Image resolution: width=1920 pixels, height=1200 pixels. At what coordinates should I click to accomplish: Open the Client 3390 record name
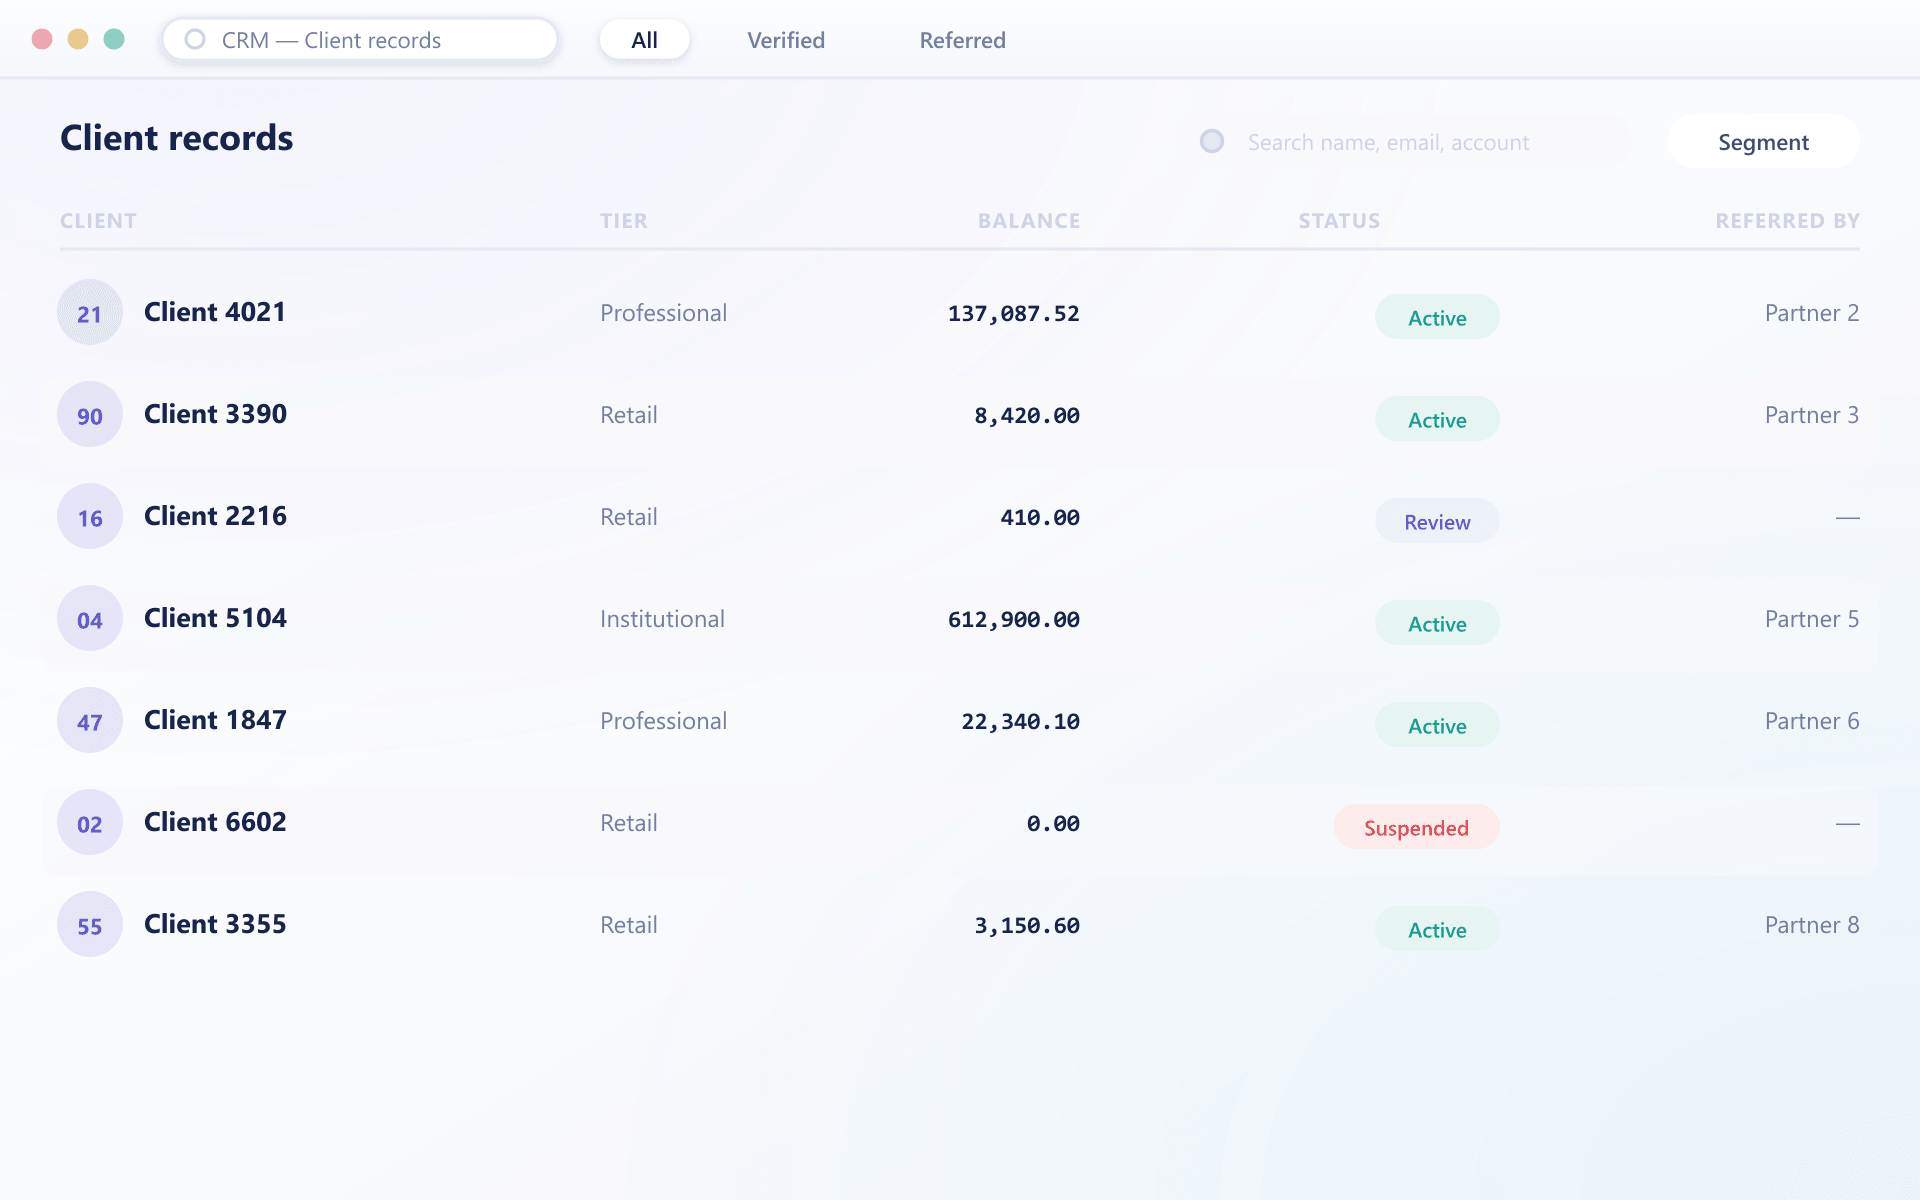click(215, 414)
